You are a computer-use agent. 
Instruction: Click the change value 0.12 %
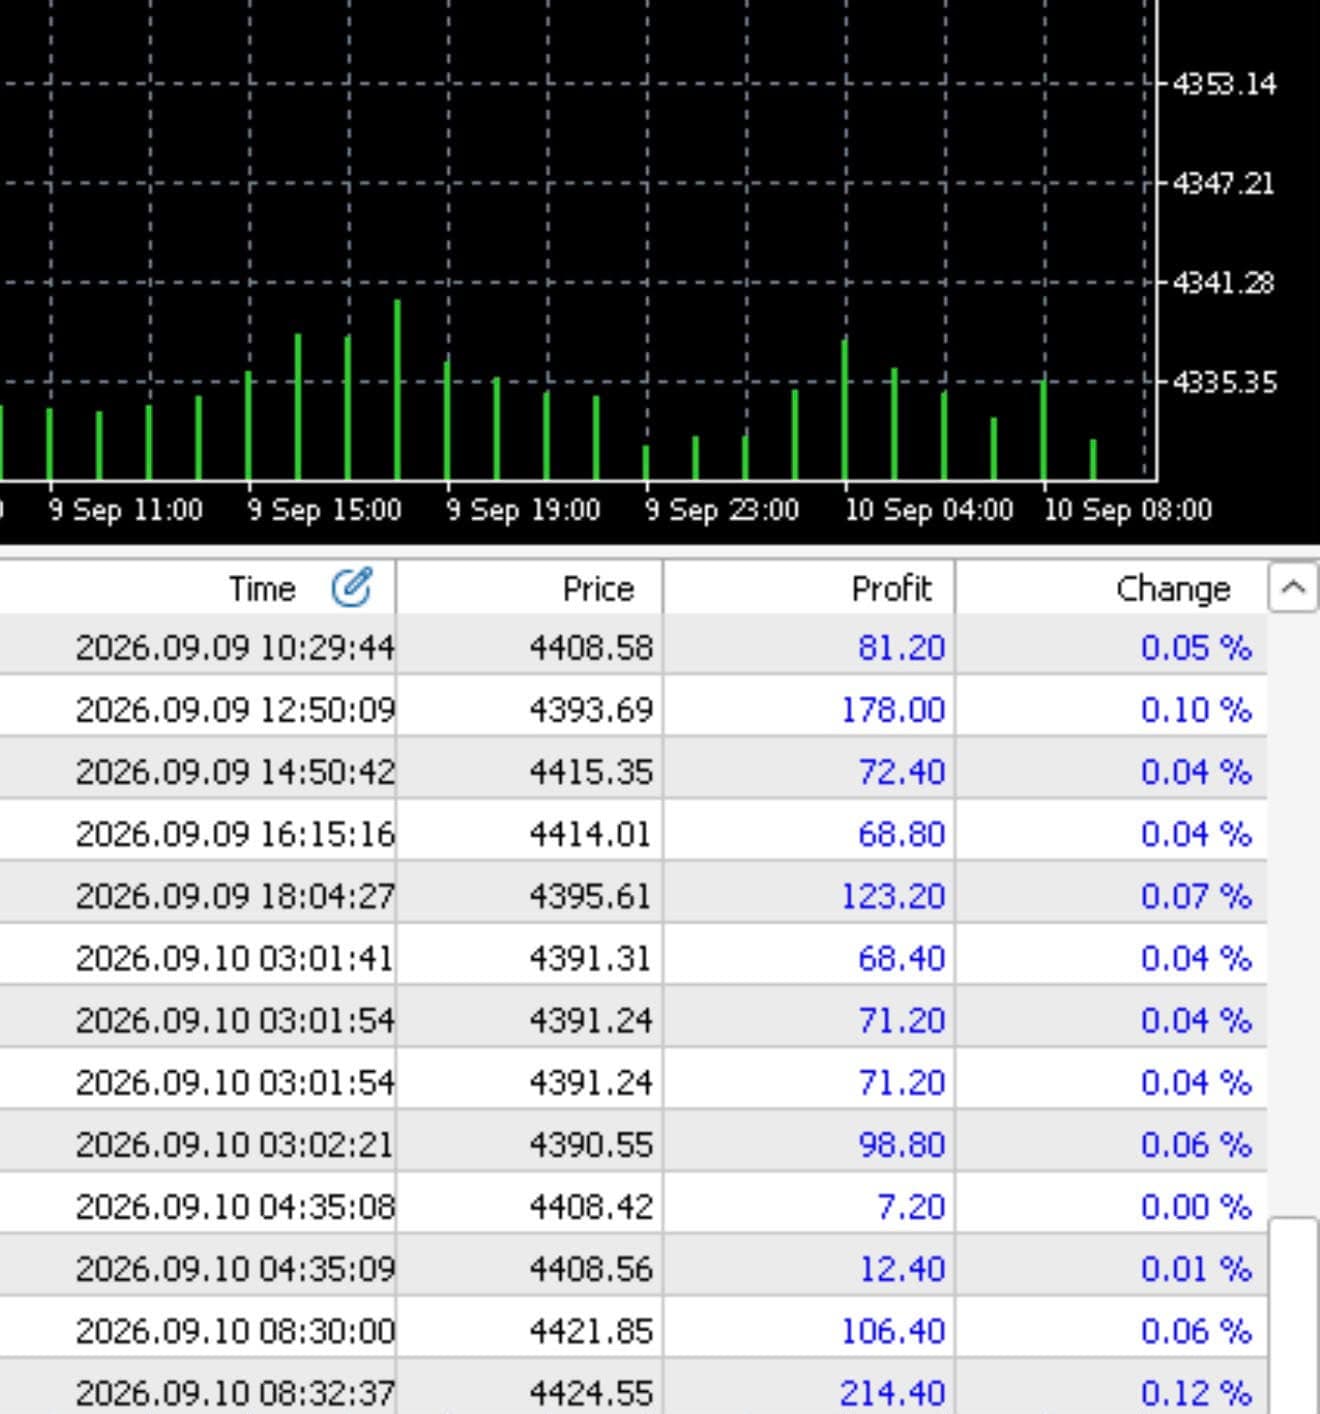coord(1196,1391)
